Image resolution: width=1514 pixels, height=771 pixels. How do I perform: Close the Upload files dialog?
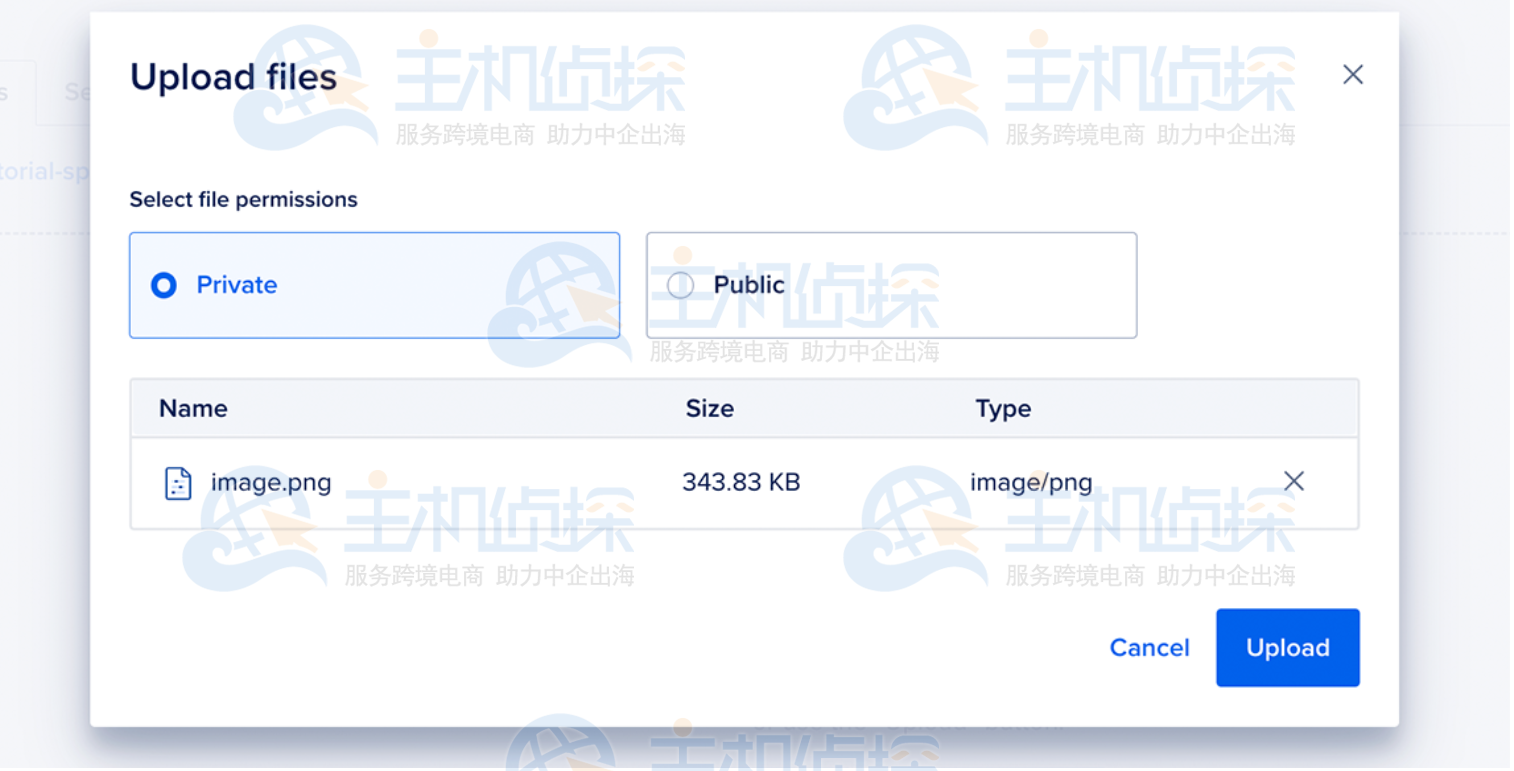coord(1353,75)
